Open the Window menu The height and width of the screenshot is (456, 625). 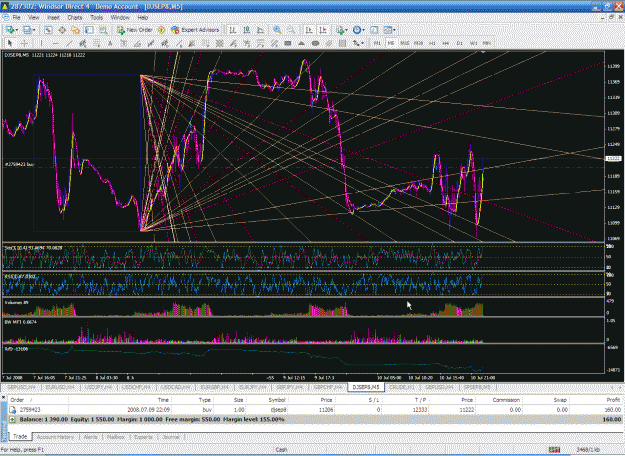[x=120, y=18]
